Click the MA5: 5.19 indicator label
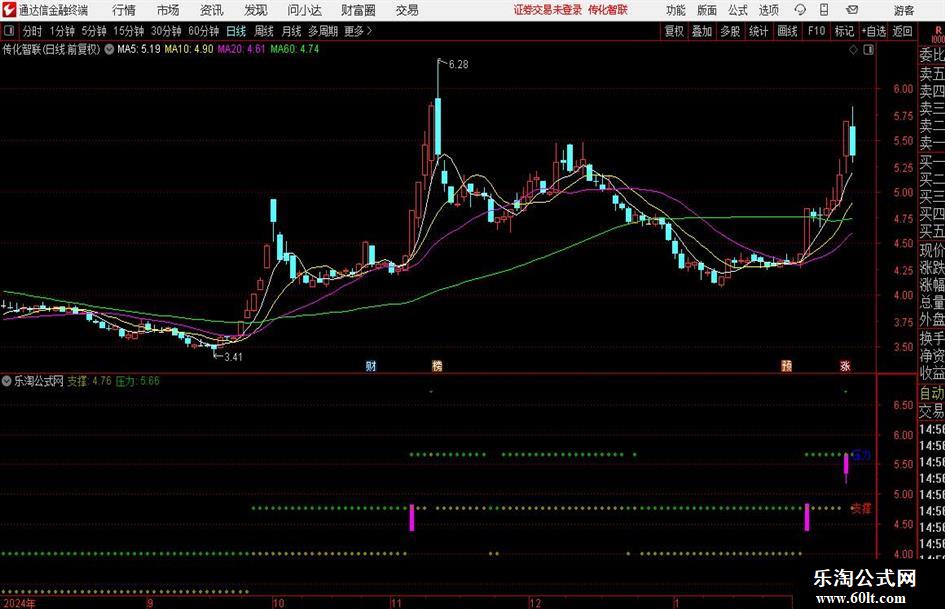This screenshot has width=945, height=609. [x=139, y=49]
